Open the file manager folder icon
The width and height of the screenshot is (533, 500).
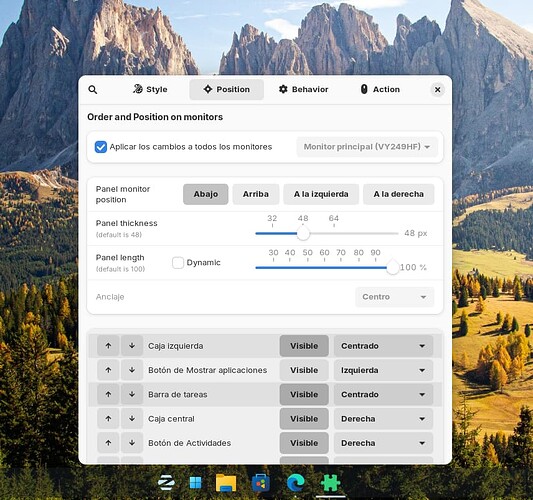click(226, 482)
